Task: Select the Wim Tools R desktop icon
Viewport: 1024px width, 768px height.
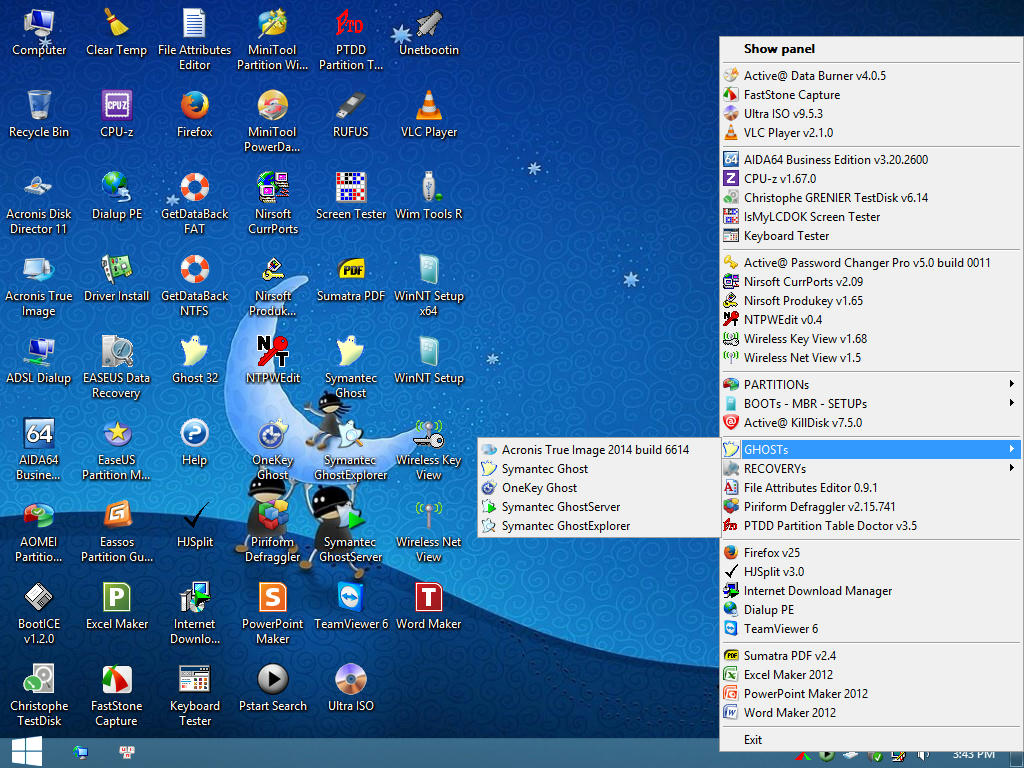Action: 429,196
